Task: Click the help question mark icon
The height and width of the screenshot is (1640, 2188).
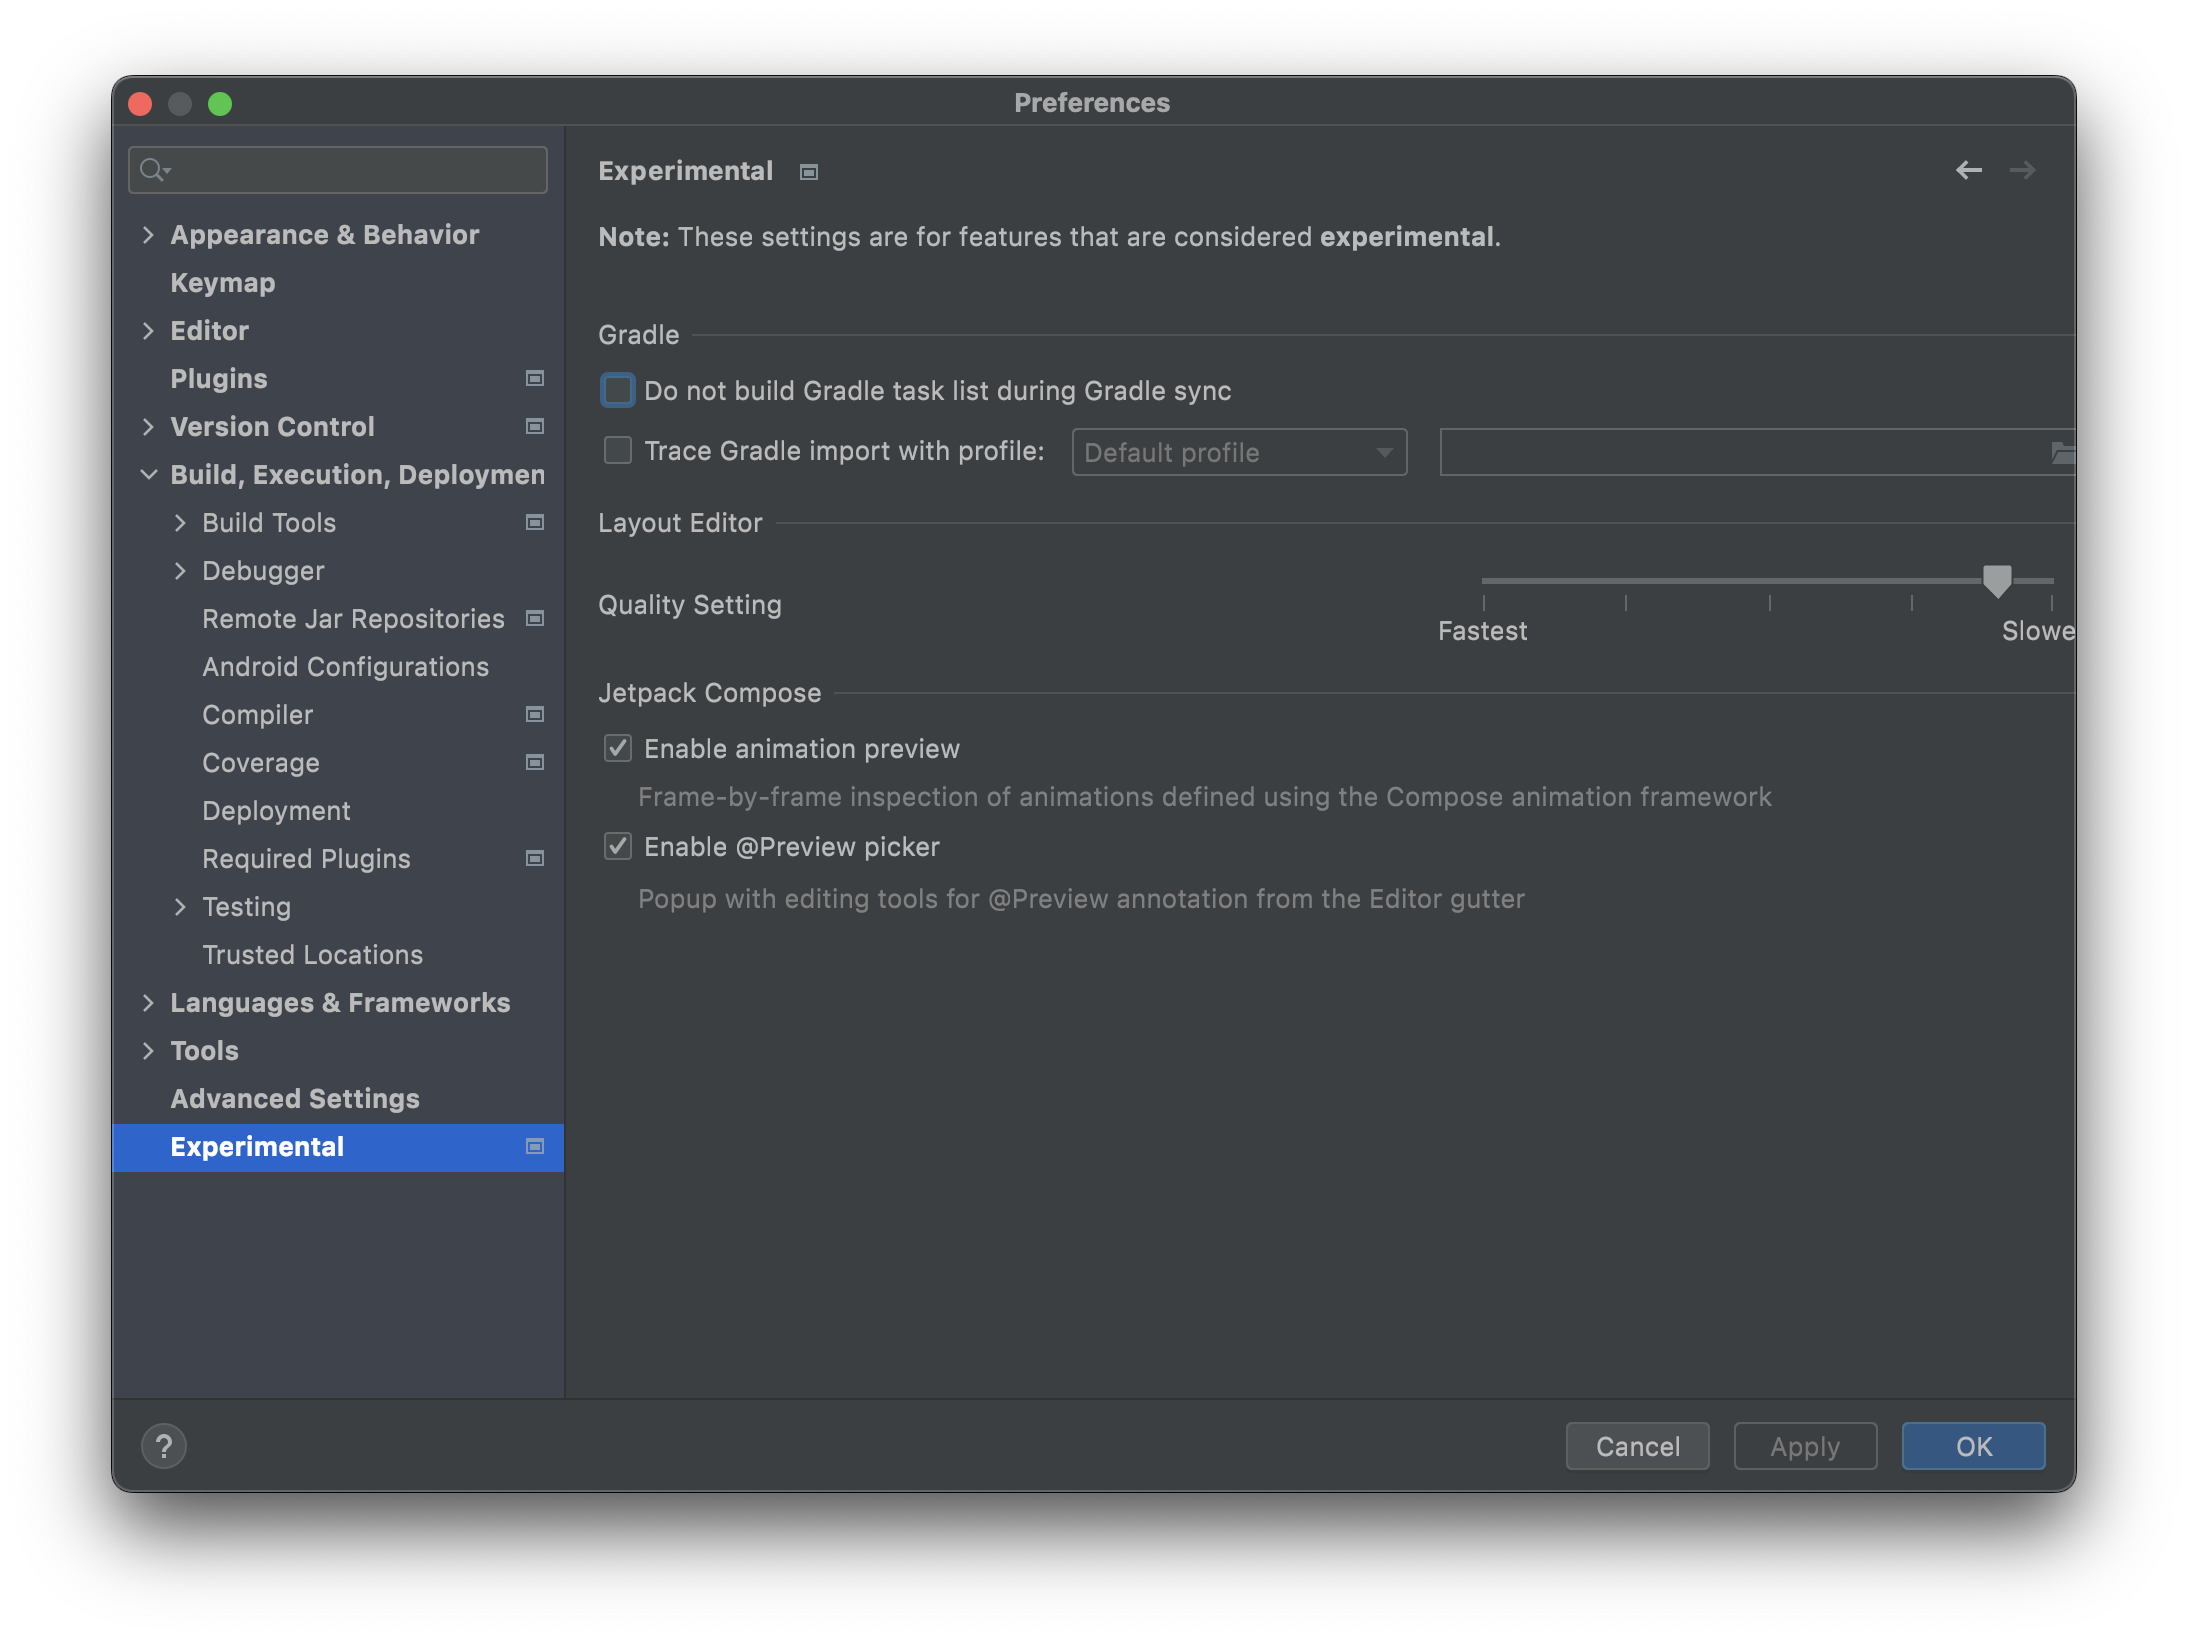Action: [164, 1446]
